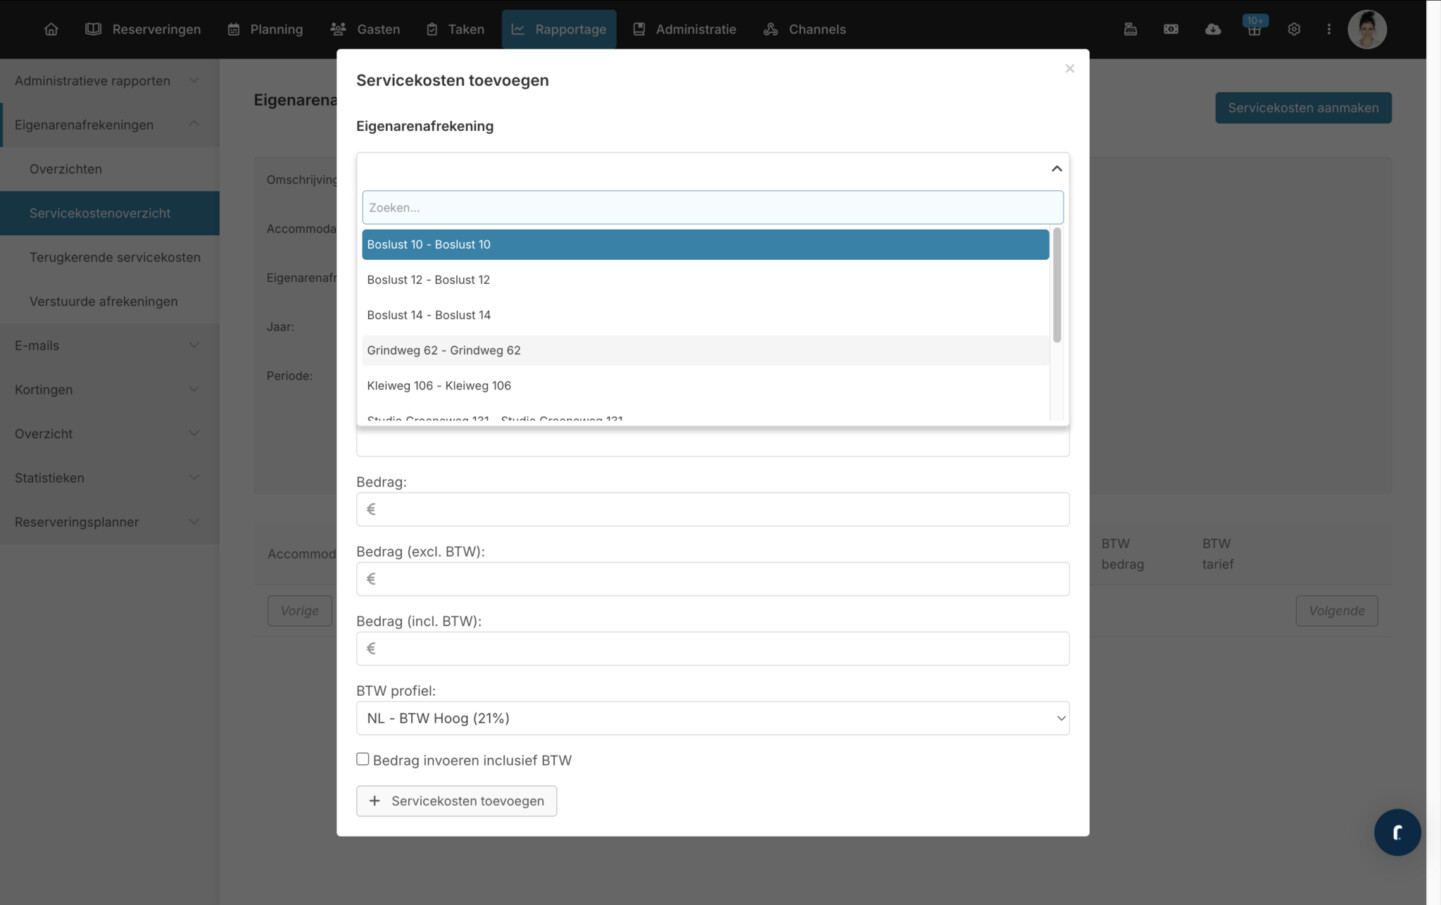This screenshot has height=905, width=1441.
Task: Click the dropdown list scrollbar
Action: point(1057,286)
